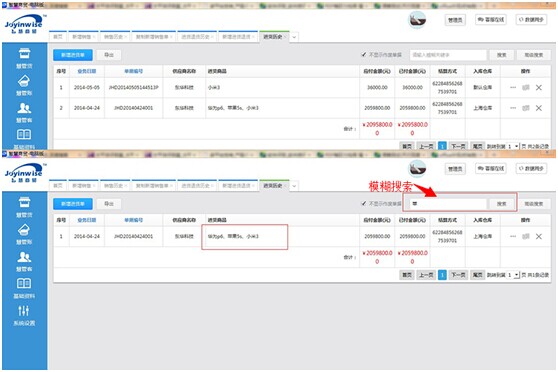558x372 pixels.
Task: Go to 下一页 in upper window pagination
Action: click(x=458, y=146)
